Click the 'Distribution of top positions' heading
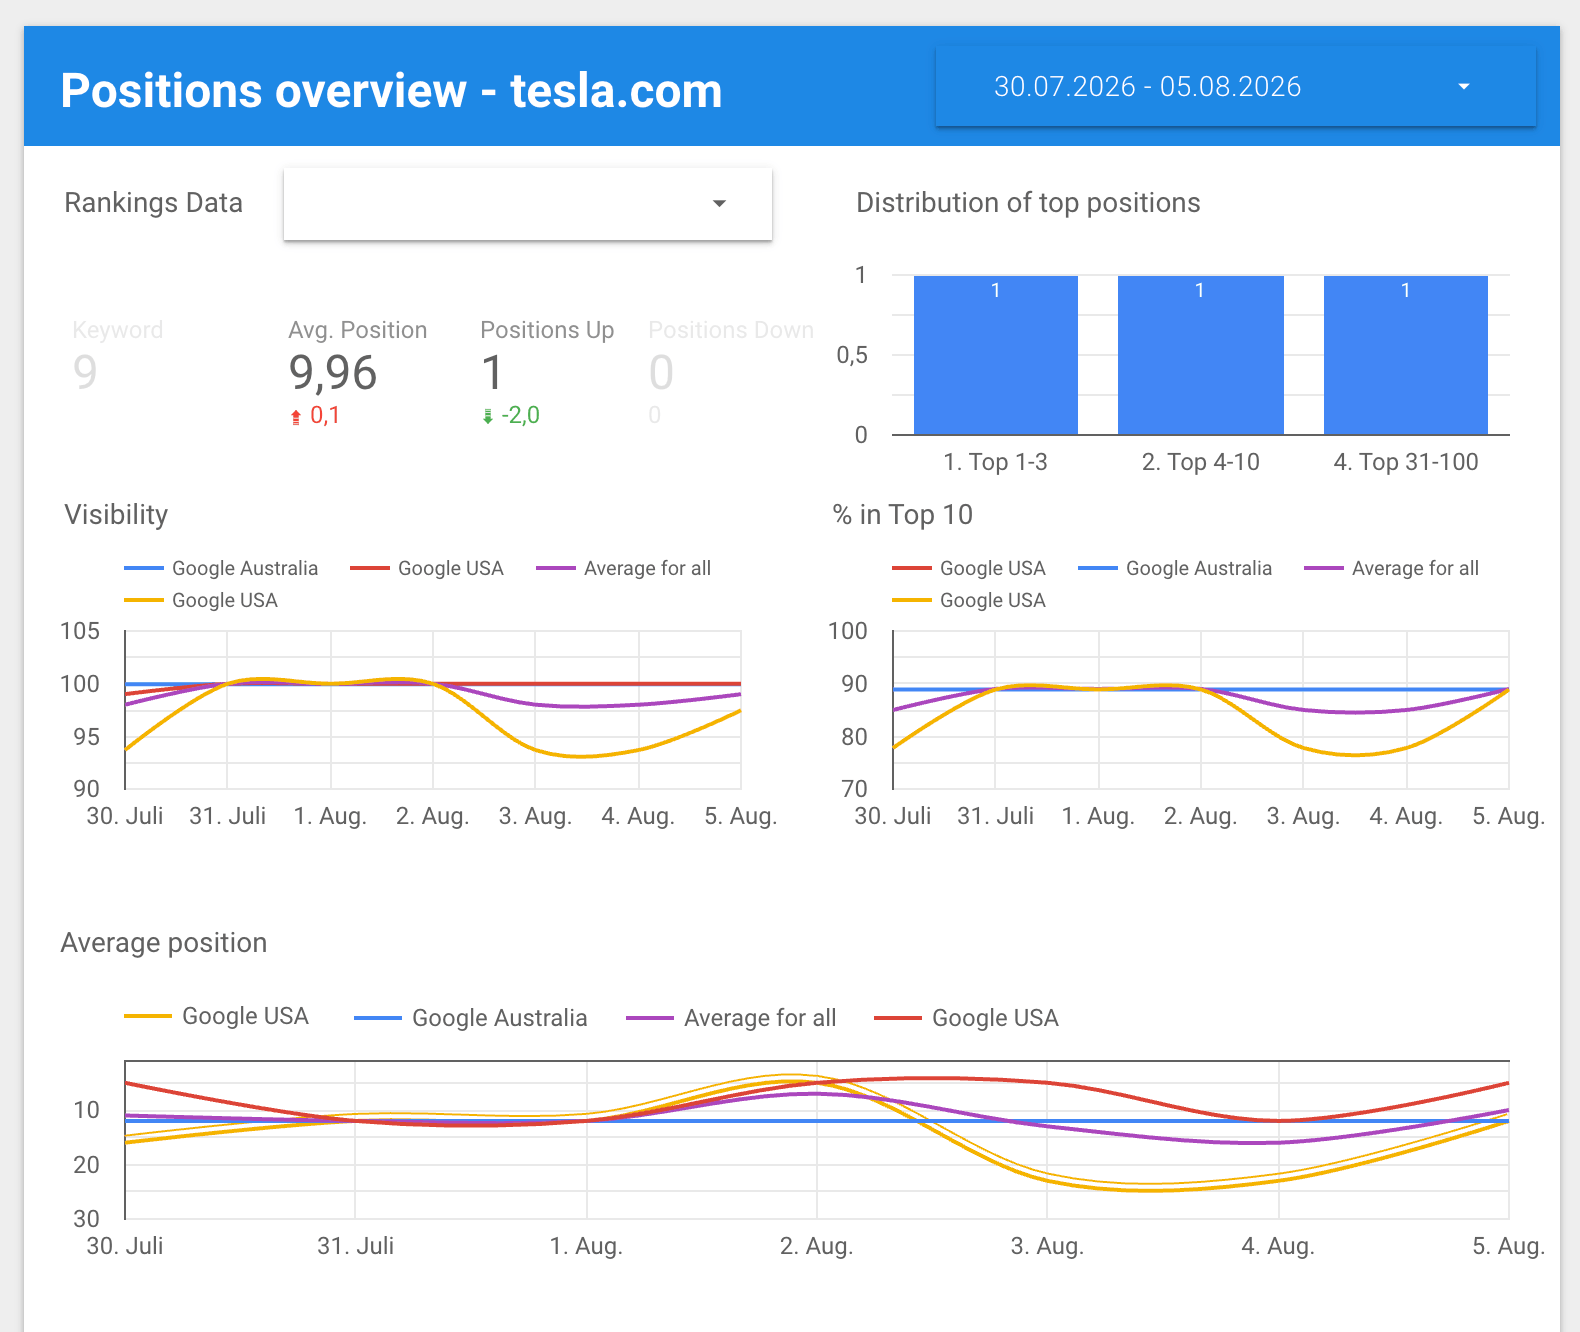 (1028, 203)
